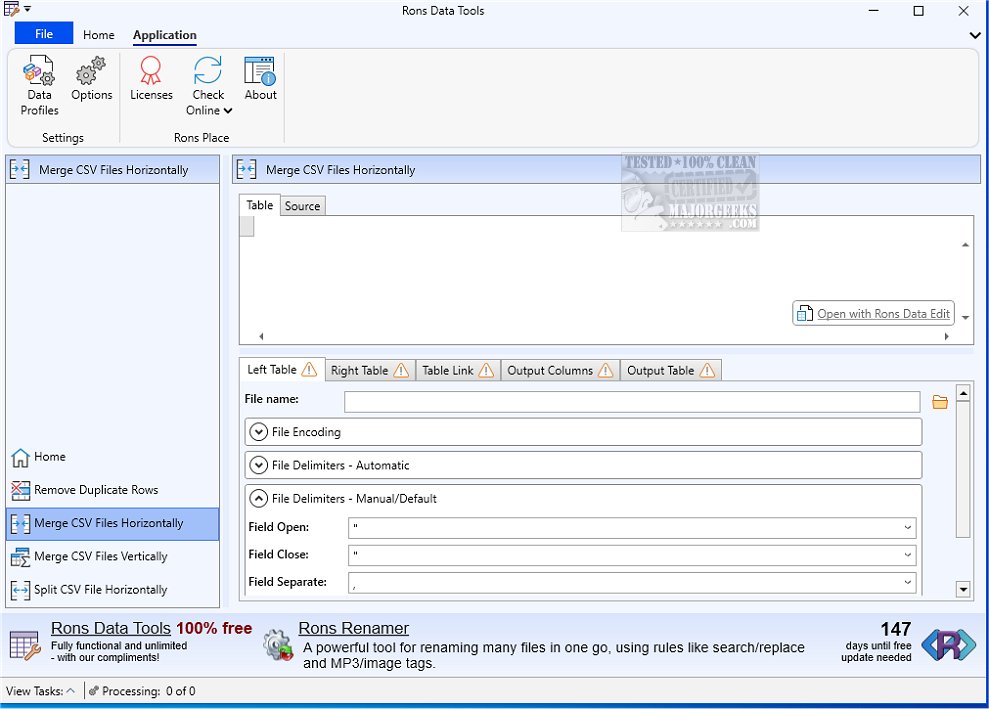Click Open with Rons Data Edit button
989x709 pixels.
click(x=873, y=313)
